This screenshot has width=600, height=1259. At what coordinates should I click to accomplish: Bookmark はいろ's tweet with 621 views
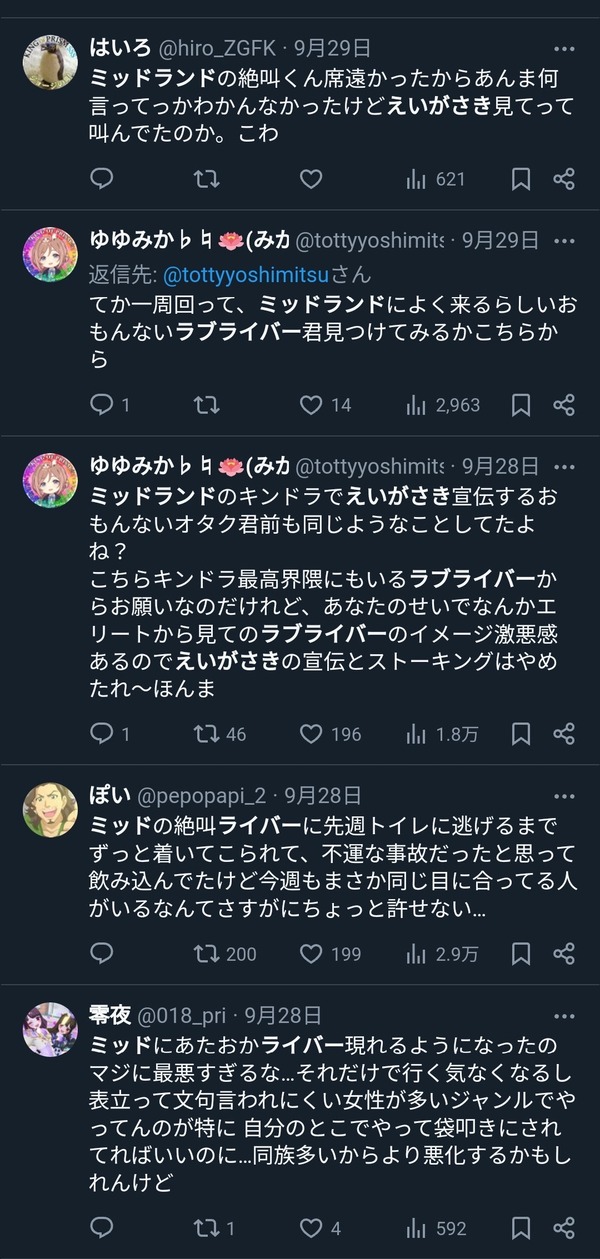(521, 179)
